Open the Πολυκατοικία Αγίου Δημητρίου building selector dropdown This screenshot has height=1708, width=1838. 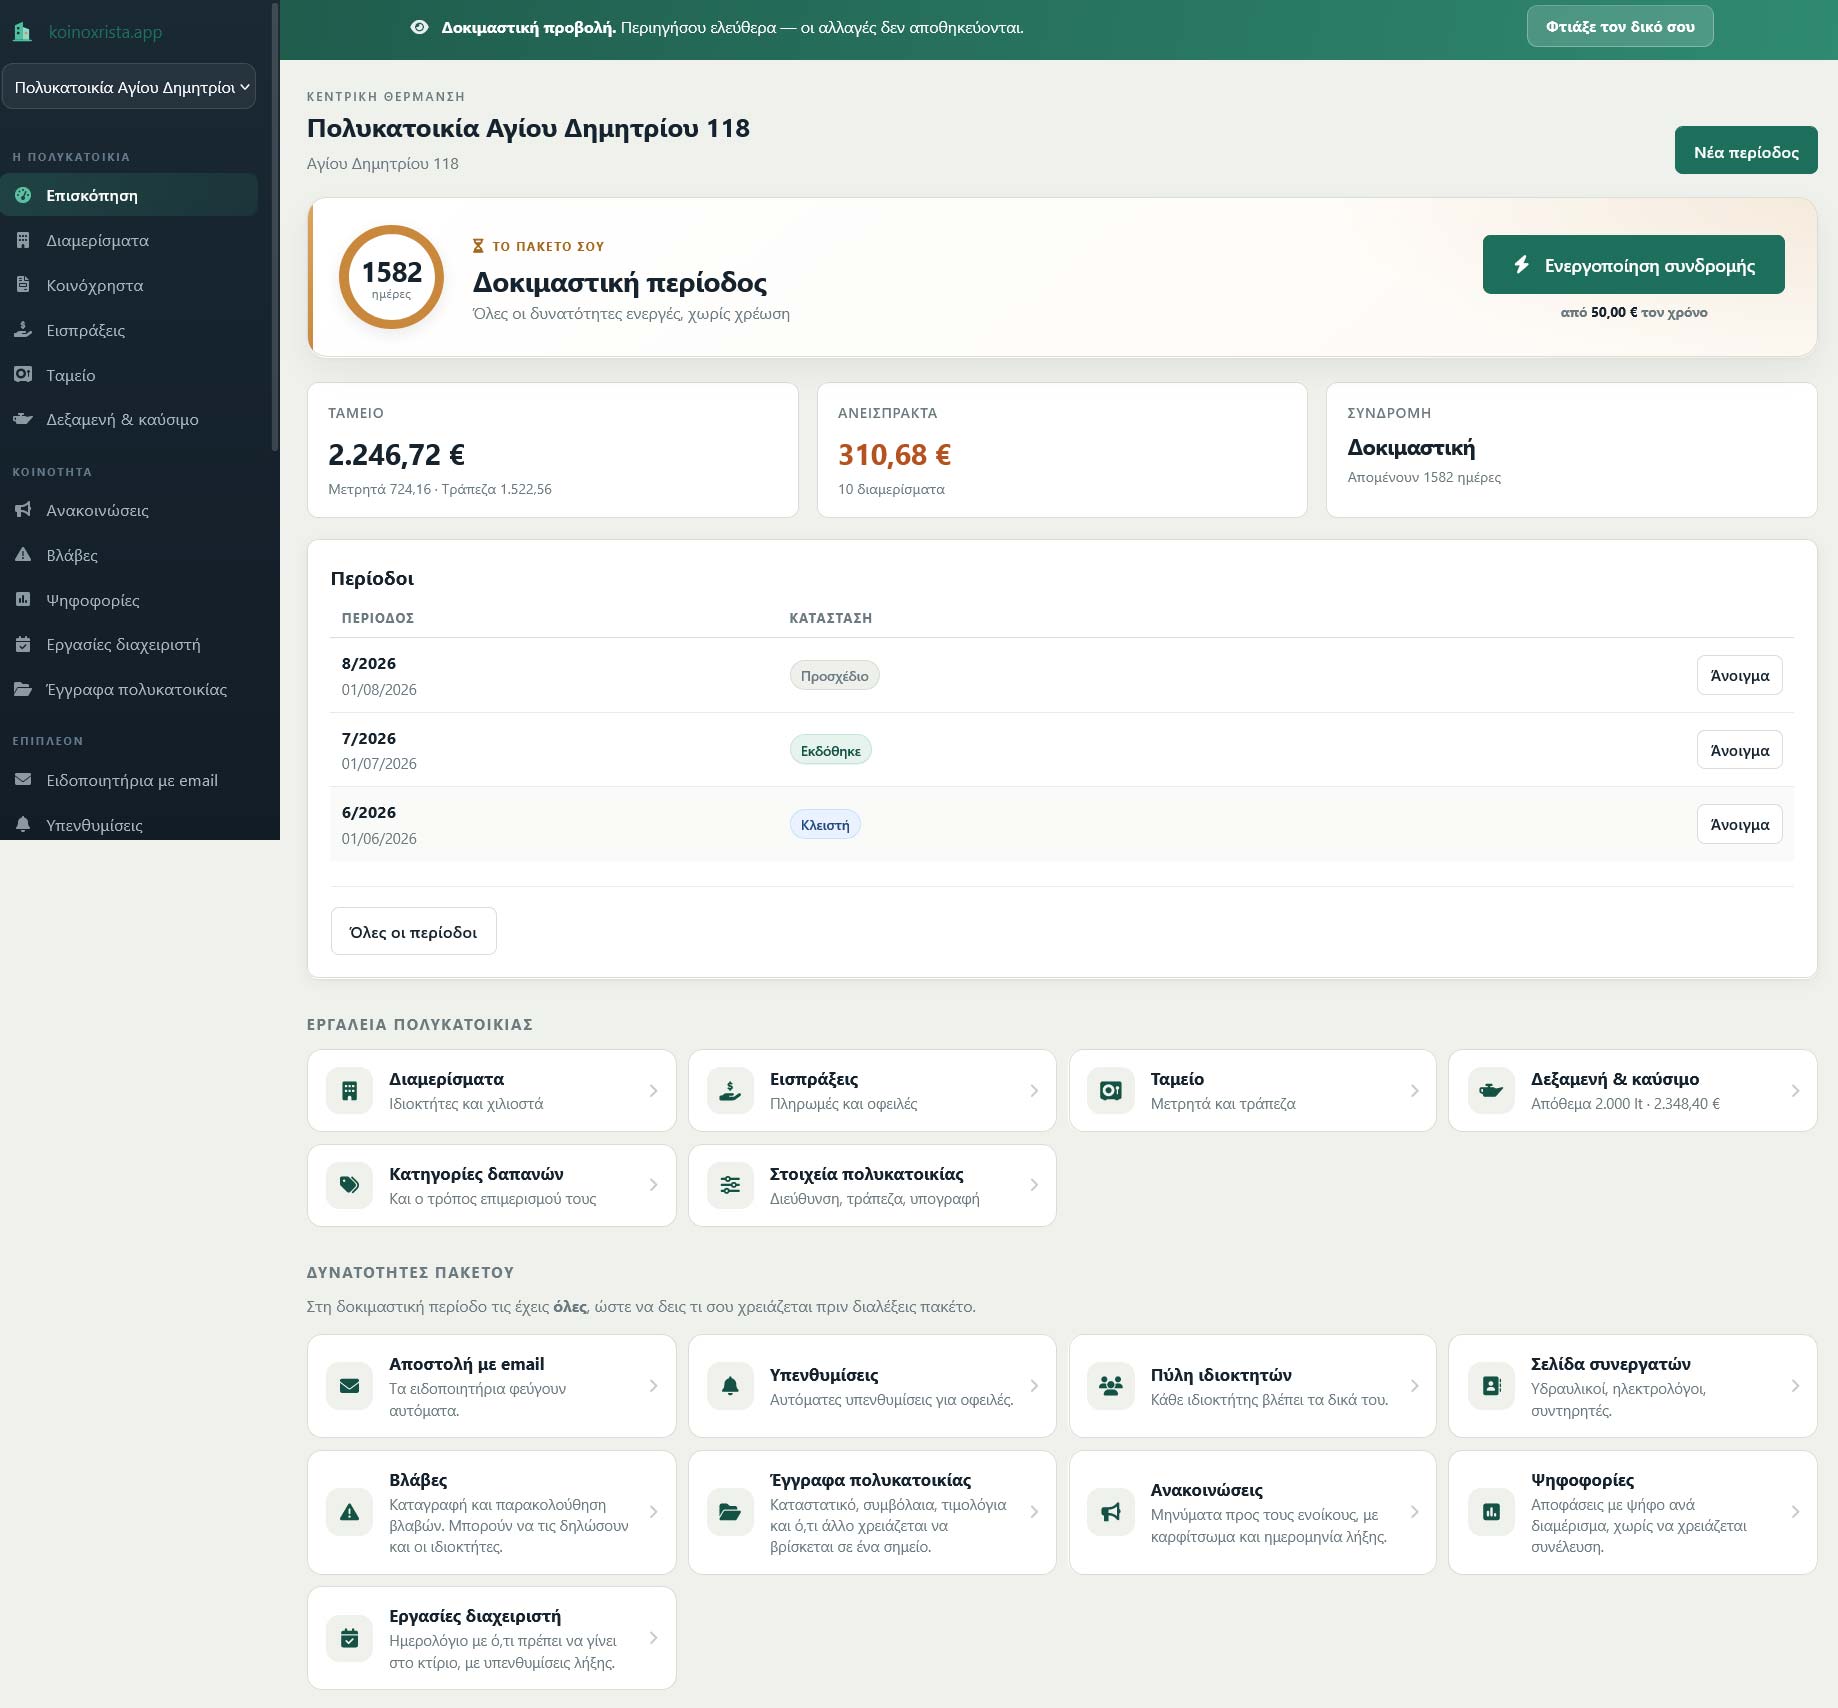(x=129, y=87)
